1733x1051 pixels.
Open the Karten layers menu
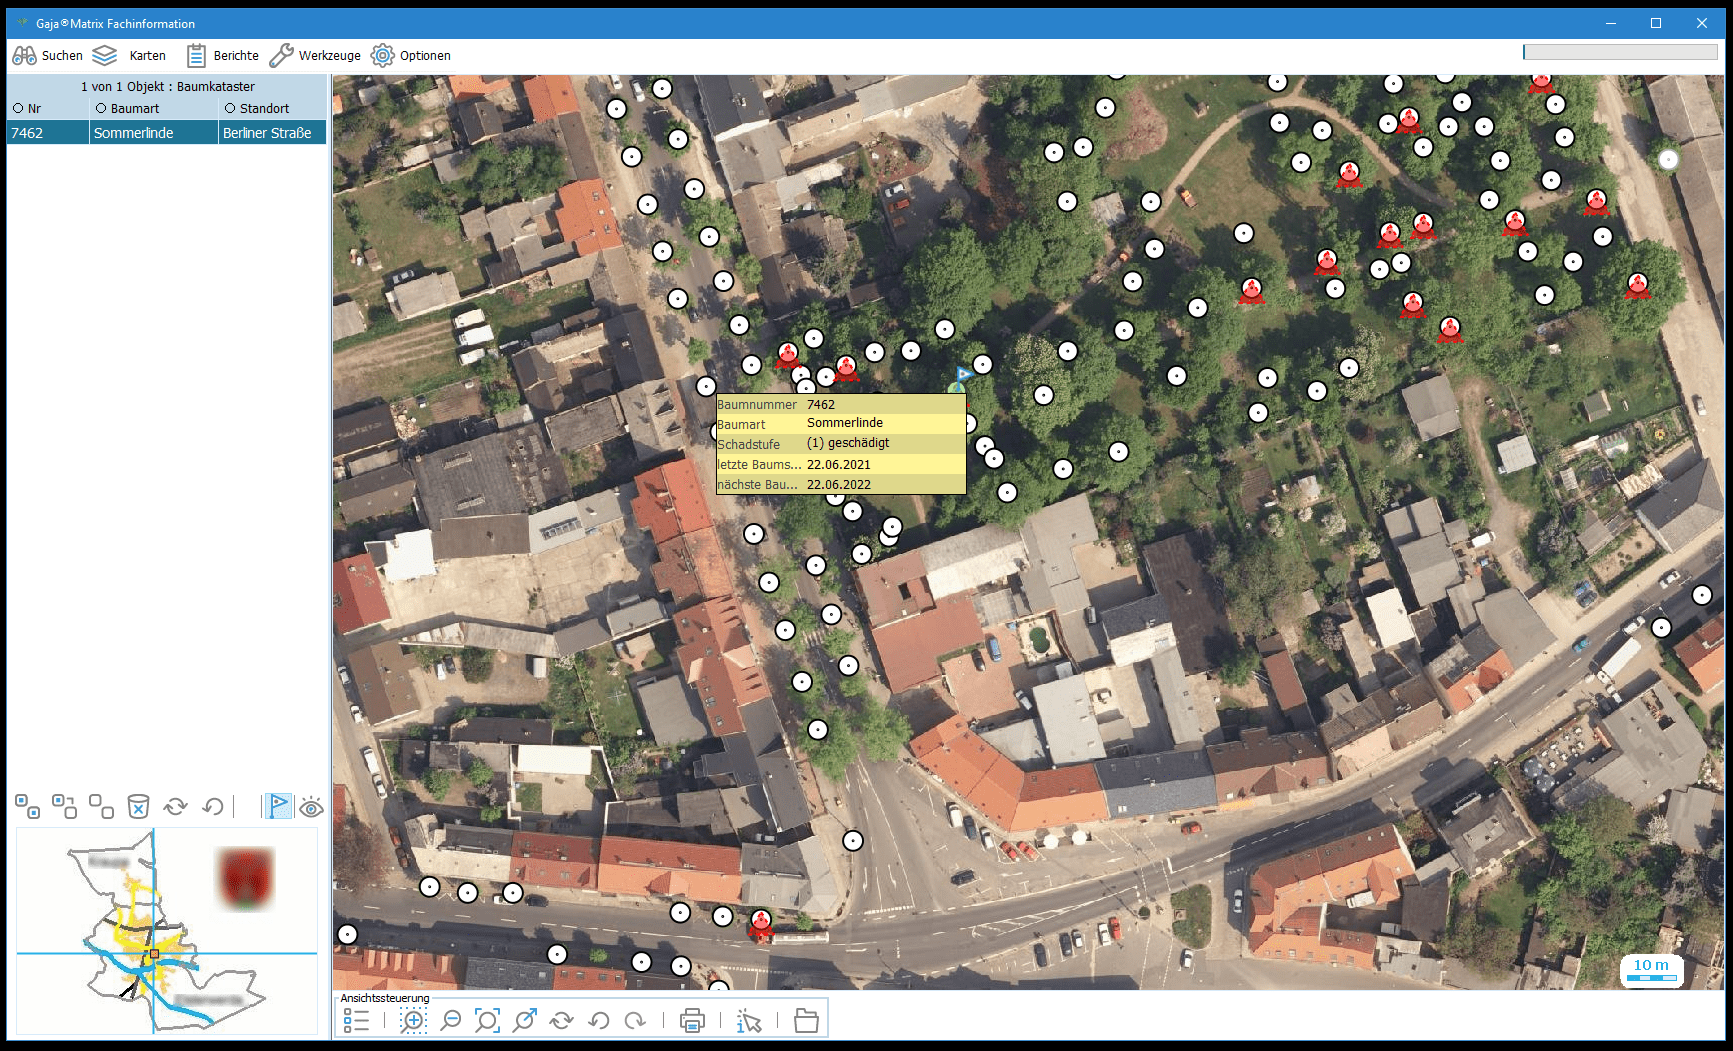pos(129,56)
